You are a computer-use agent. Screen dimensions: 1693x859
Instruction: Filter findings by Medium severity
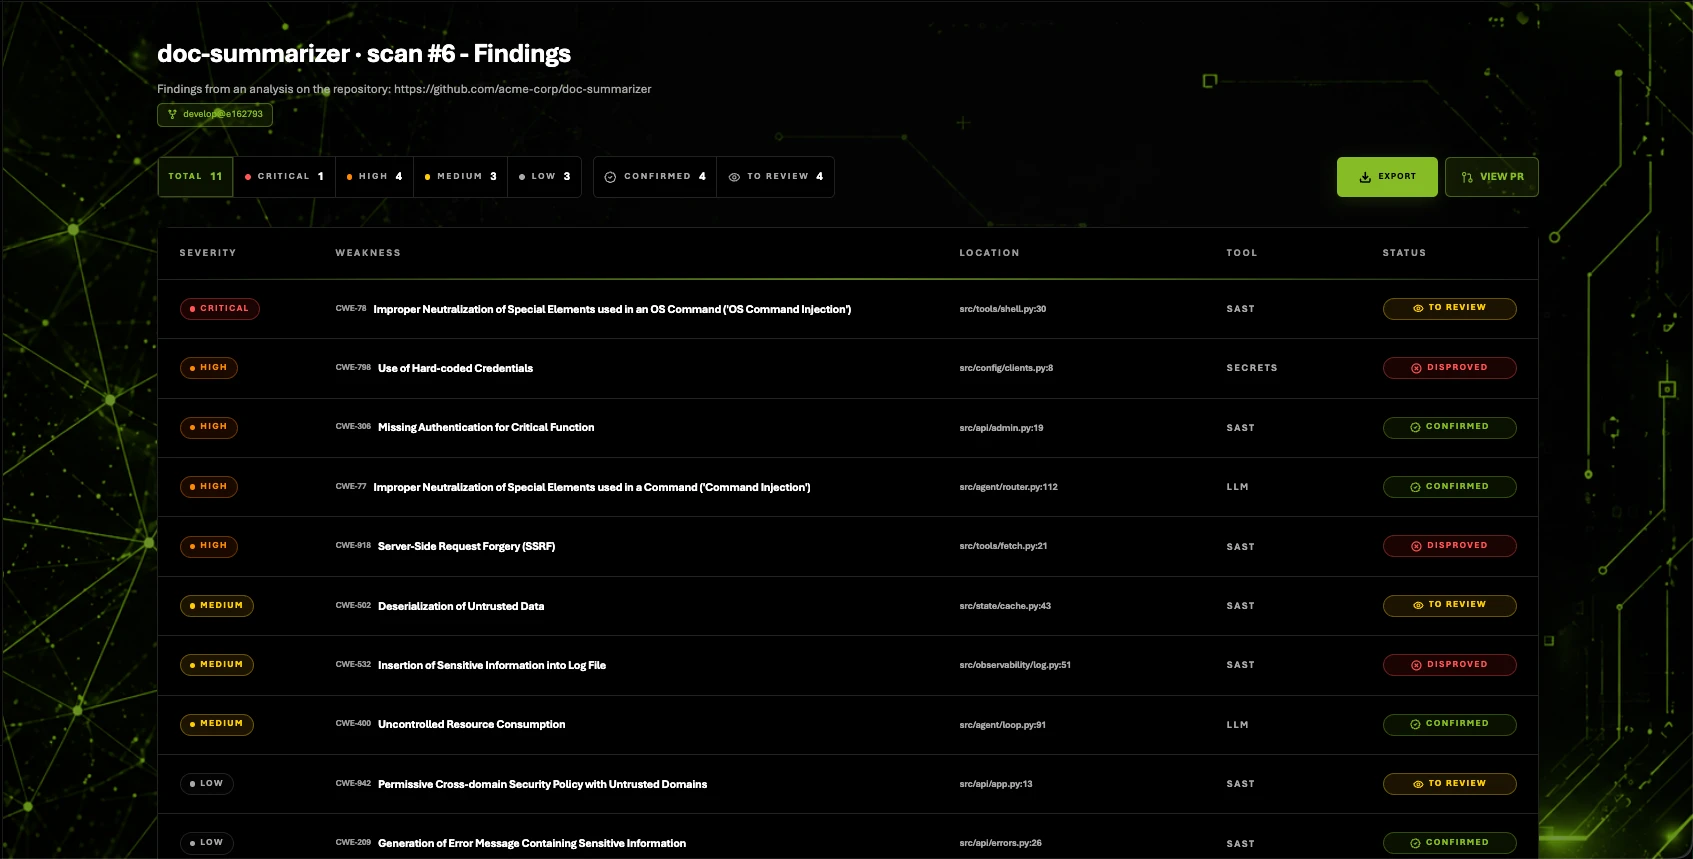click(460, 177)
